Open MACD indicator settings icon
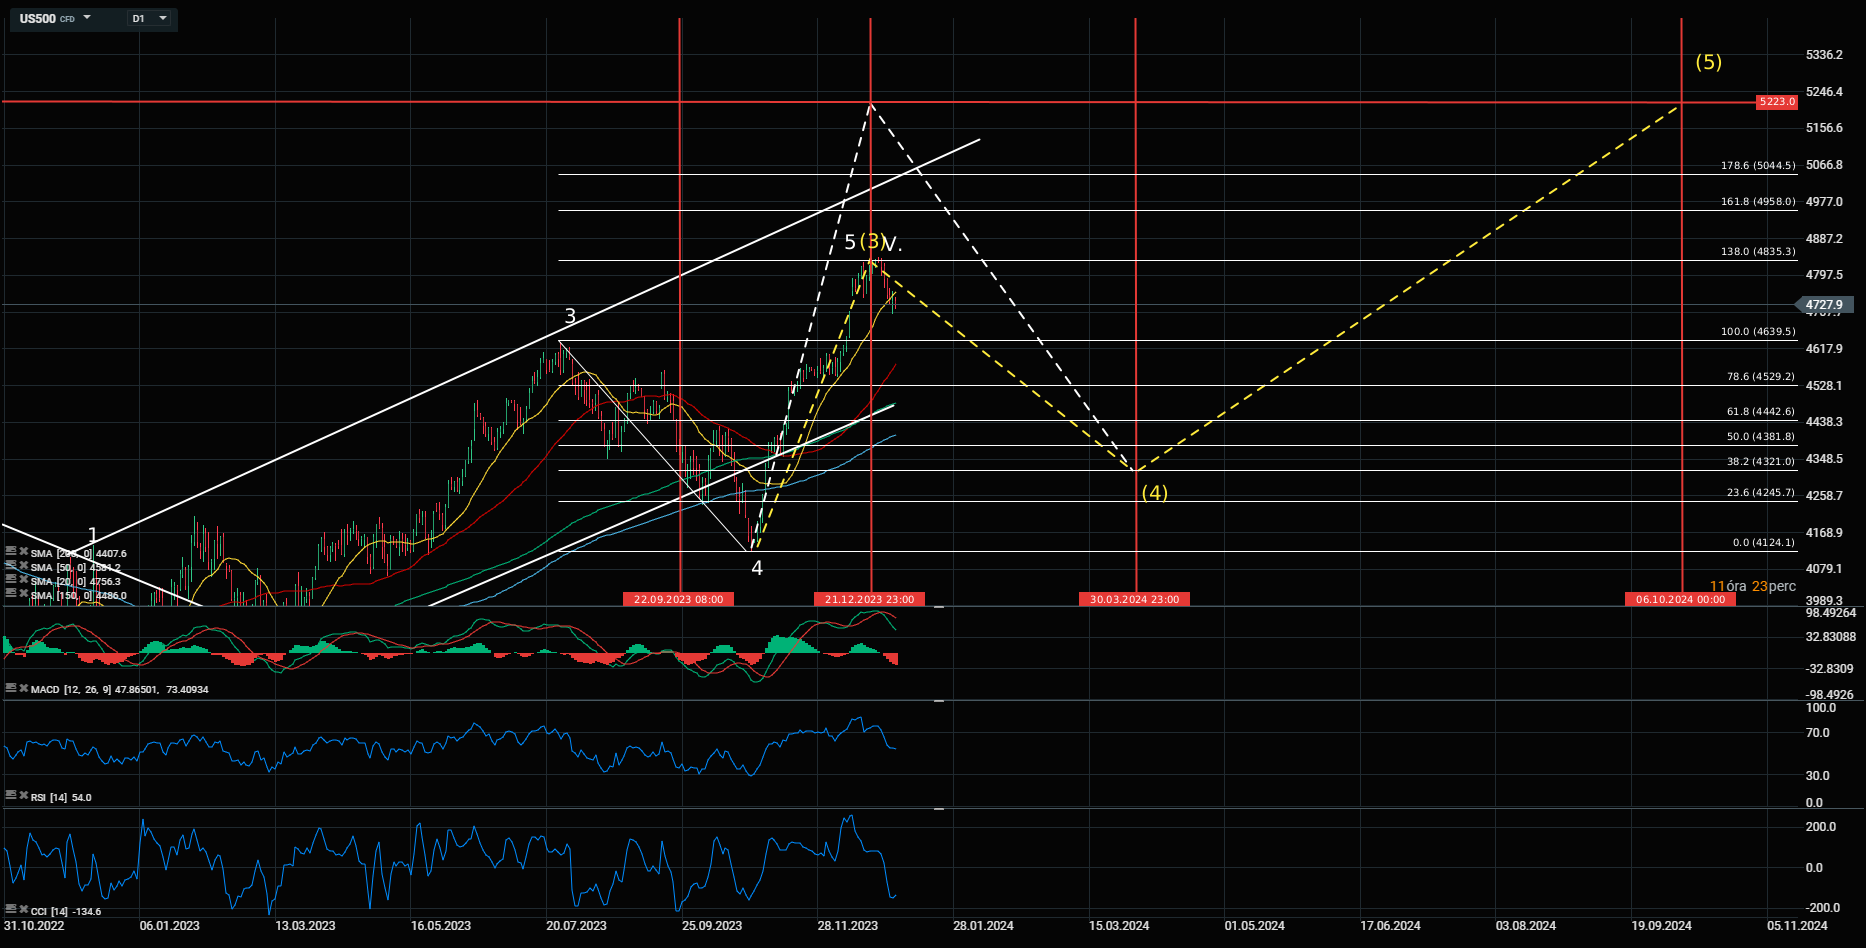The width and height of the screenshot is (1866, 948). point(10,689)
